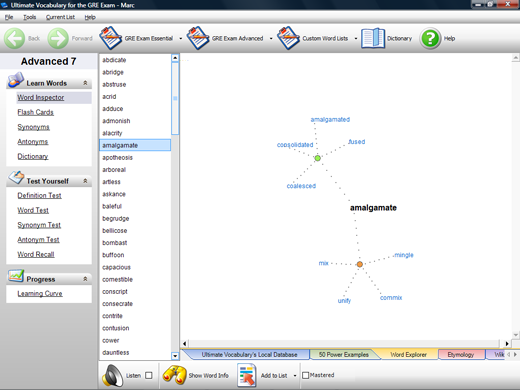This screenshot has width=520, height=390.
Task: Open the Tools menu
Action: [x=30, y=17]
